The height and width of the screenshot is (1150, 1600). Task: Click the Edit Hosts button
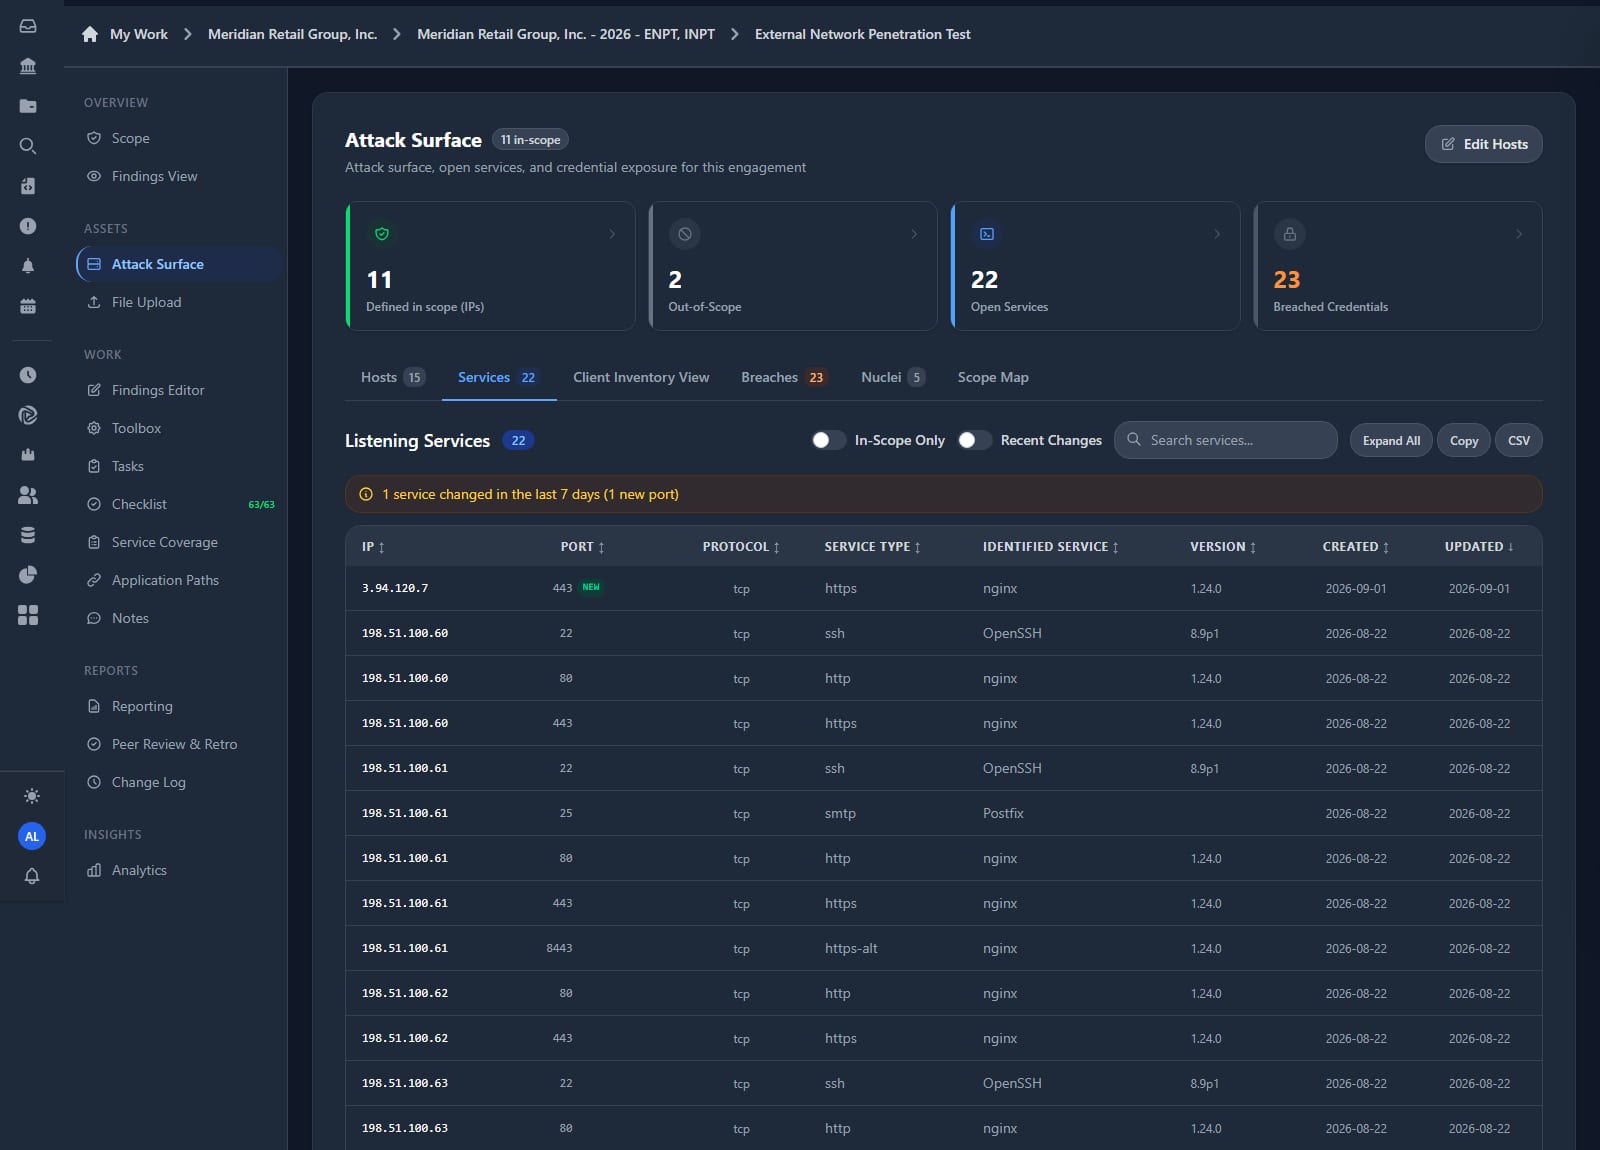1483,144
